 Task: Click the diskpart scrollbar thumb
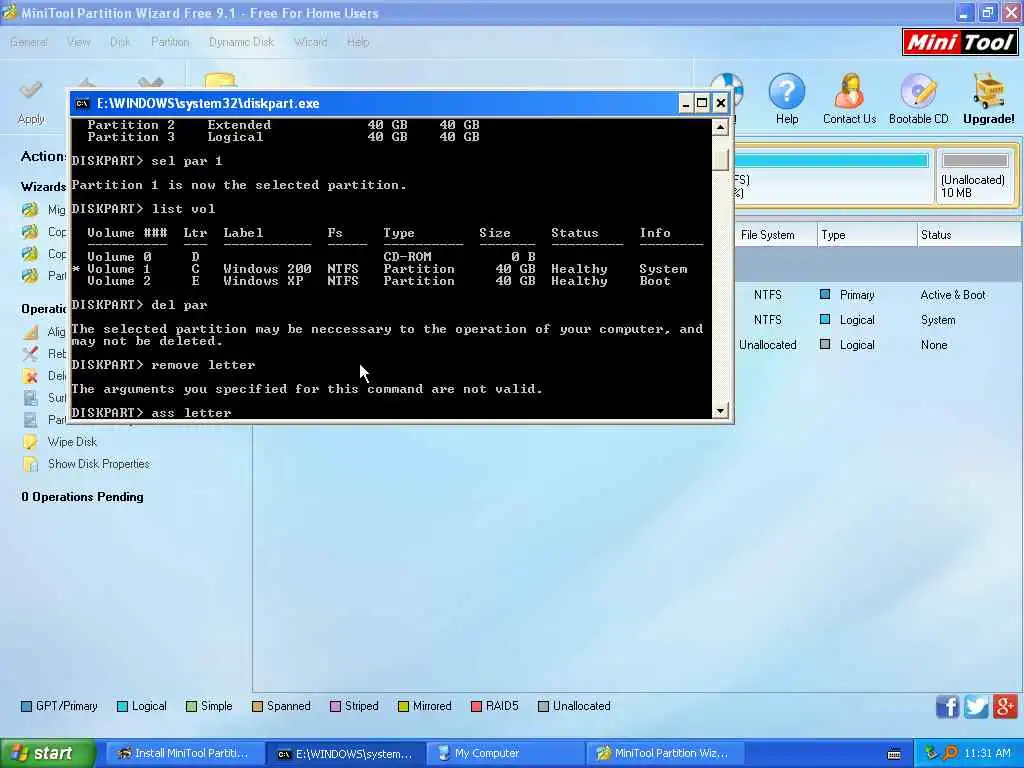720,159
